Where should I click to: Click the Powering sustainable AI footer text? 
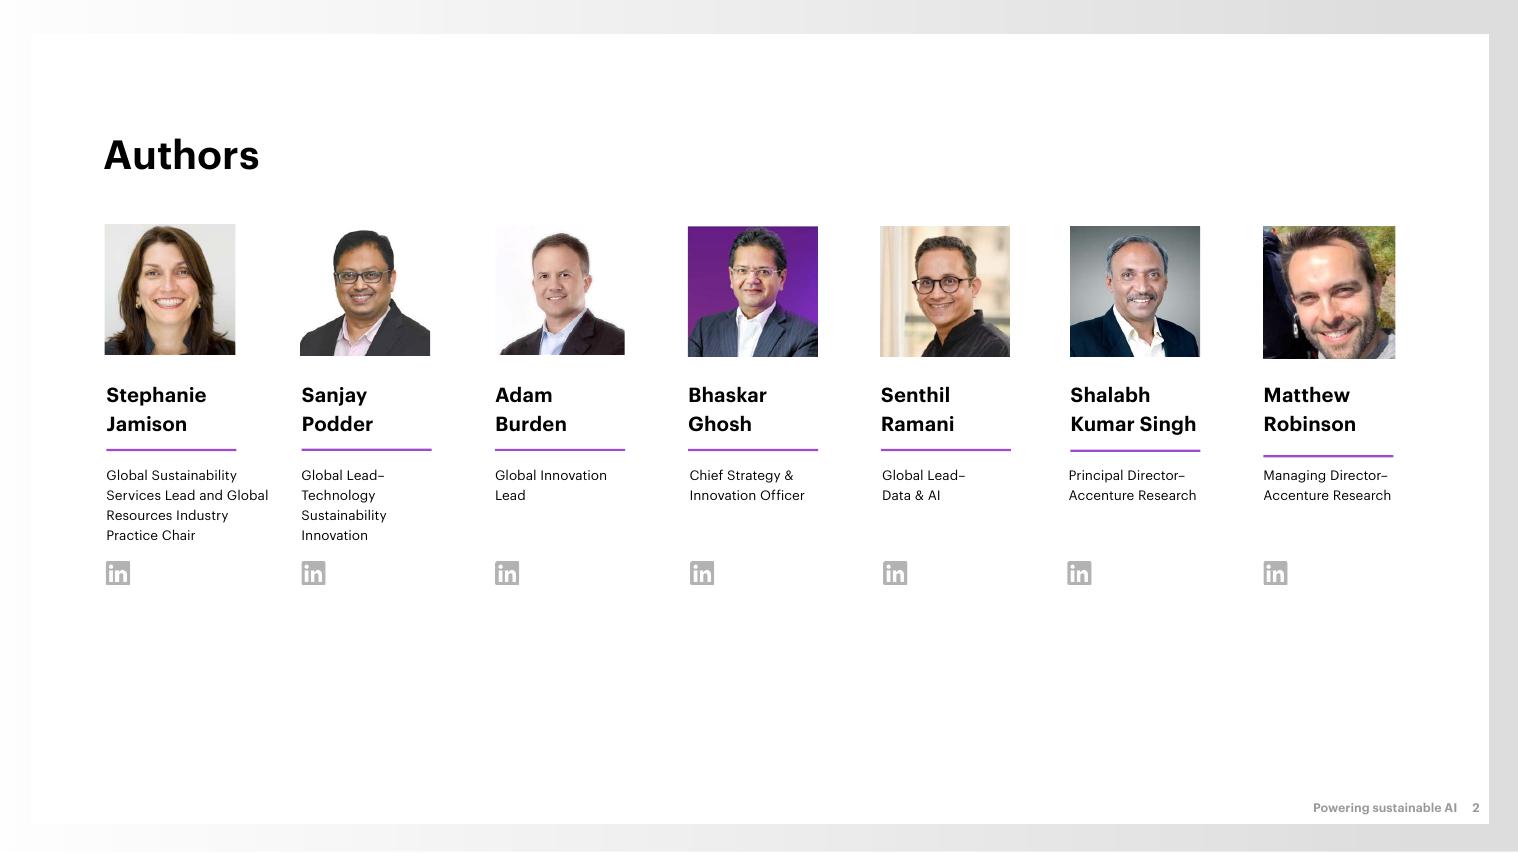(1384, 808)
